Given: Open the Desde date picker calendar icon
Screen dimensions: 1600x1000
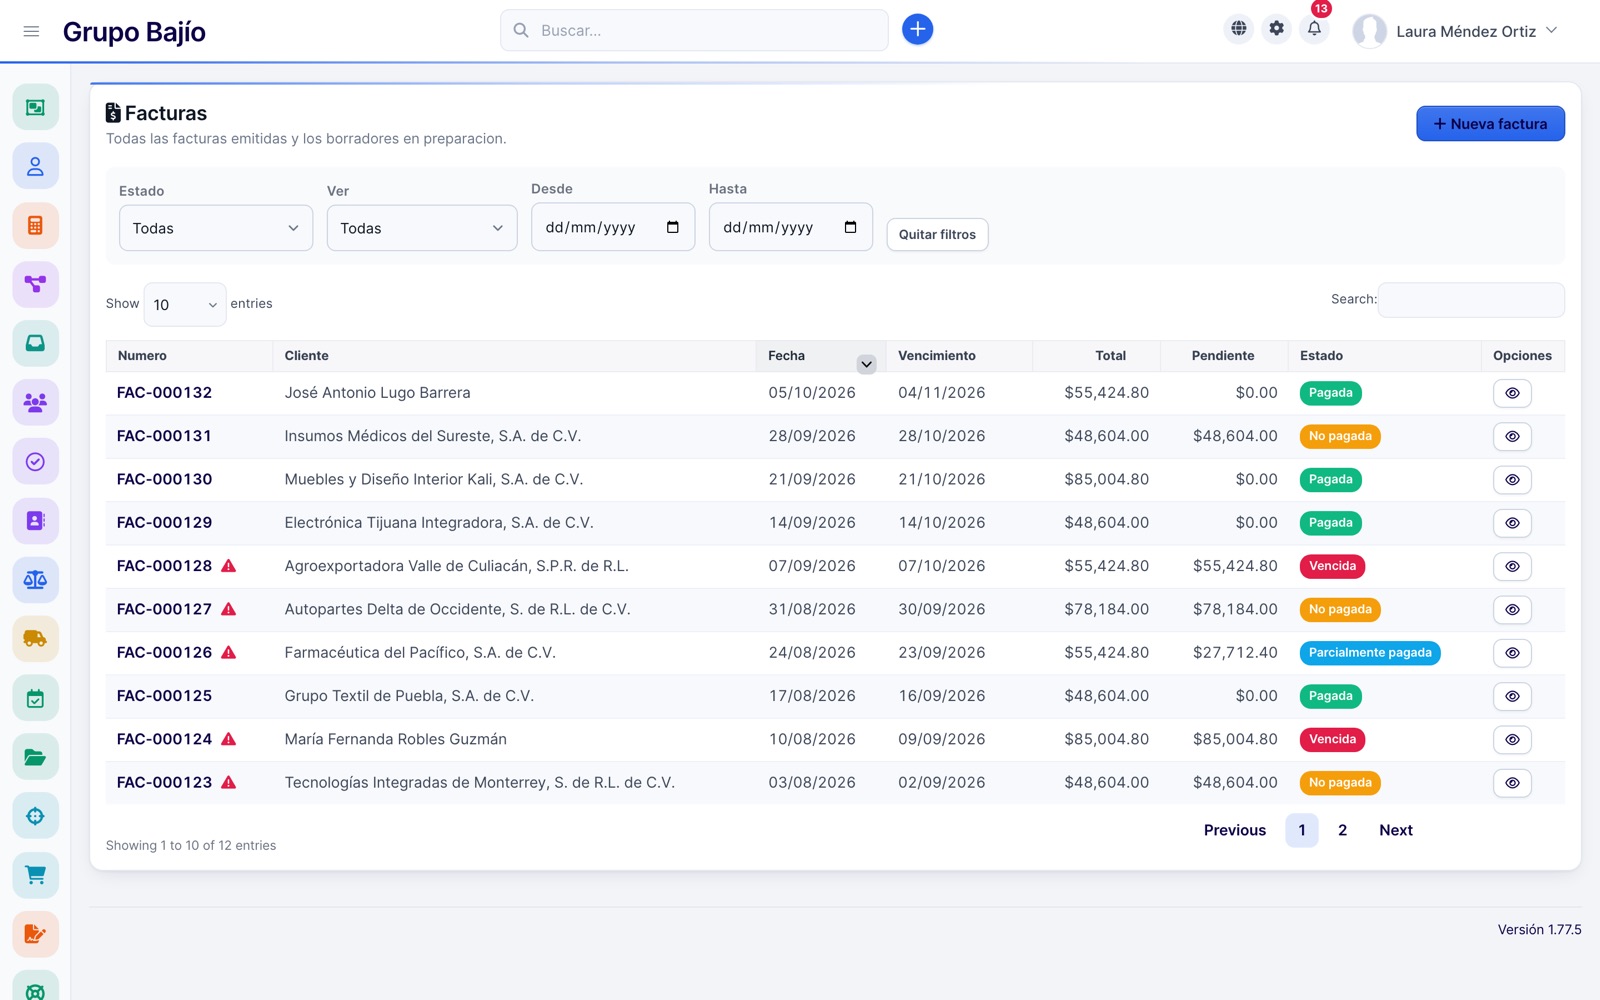Looking at the screenshot, I should point(673,227).
